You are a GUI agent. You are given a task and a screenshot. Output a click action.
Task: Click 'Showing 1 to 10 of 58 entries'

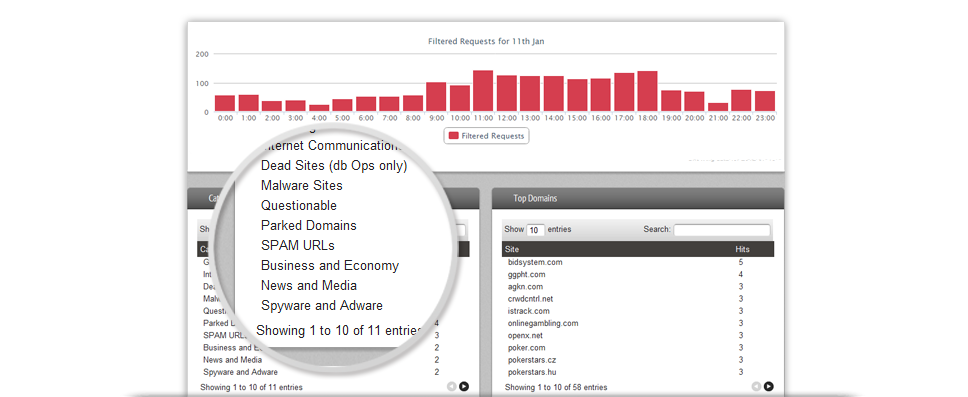coord(556,388)
